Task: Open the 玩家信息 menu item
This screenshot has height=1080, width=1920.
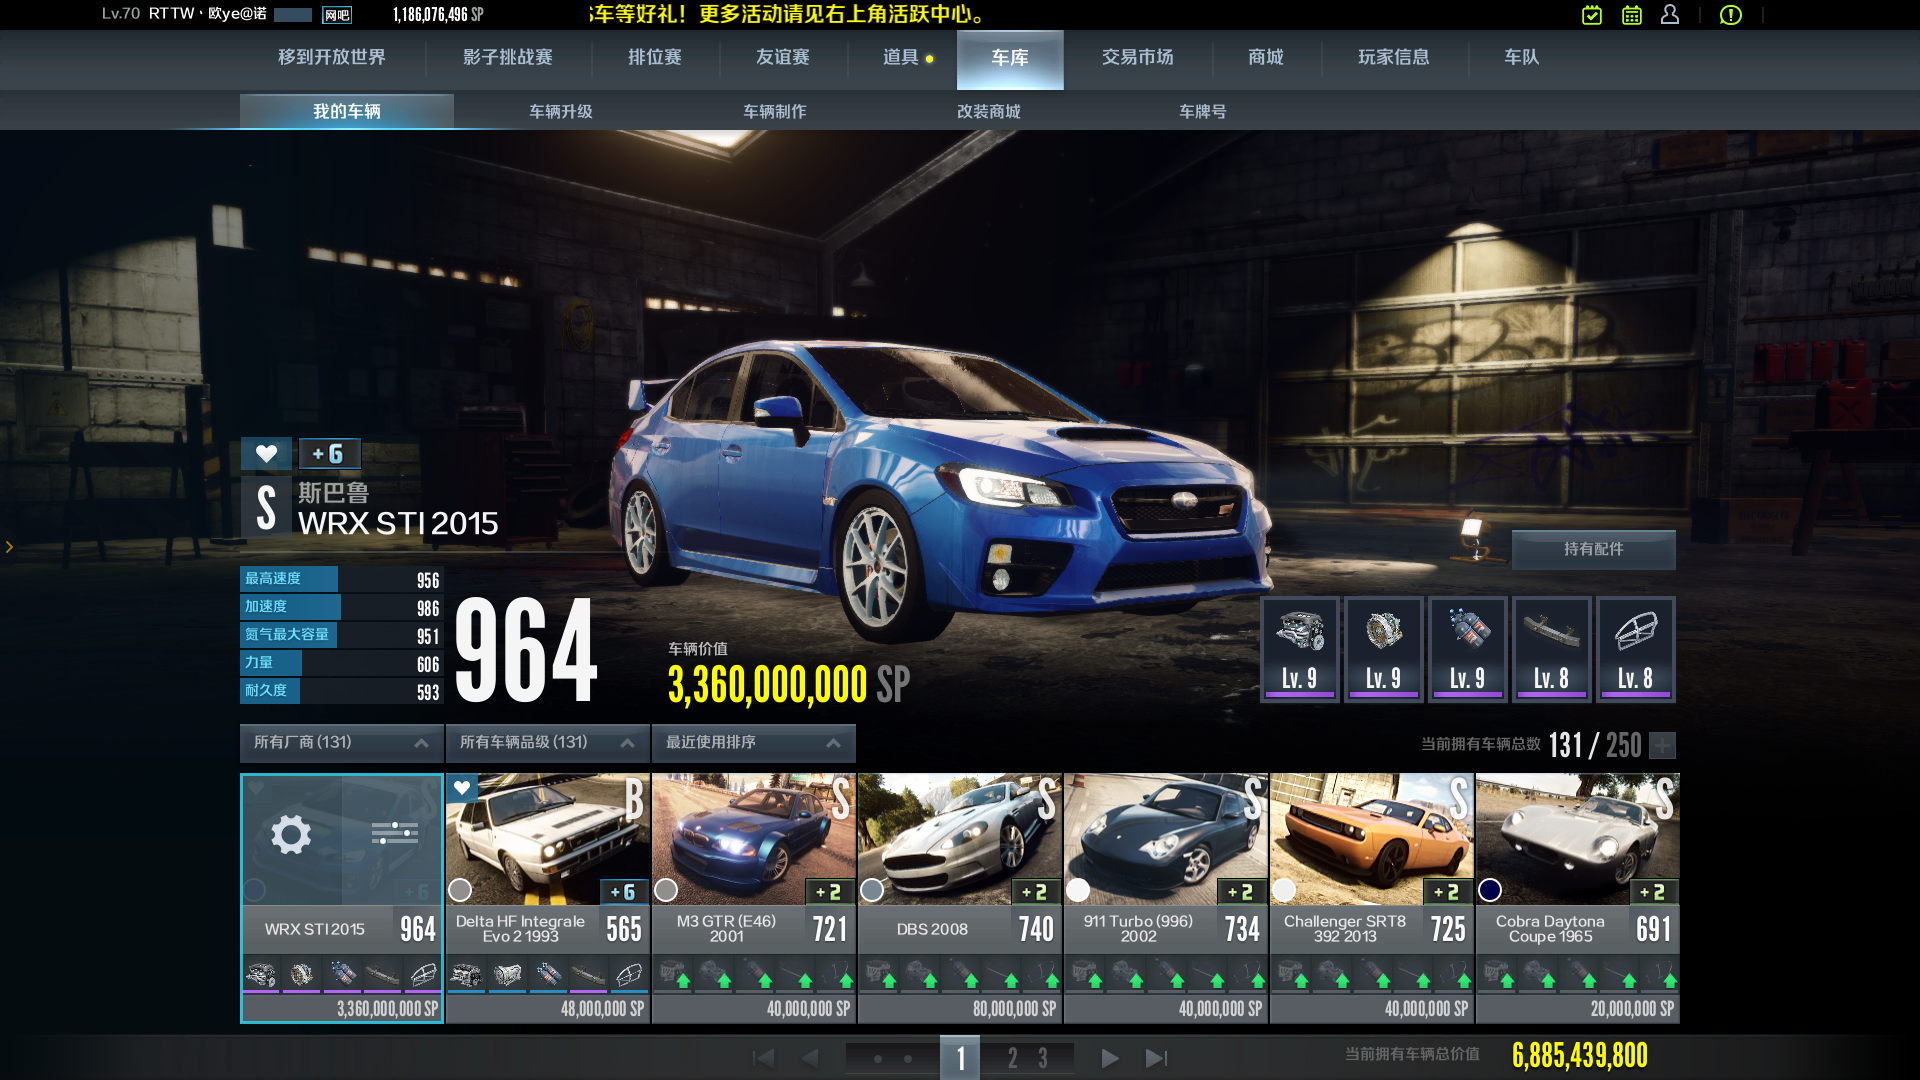Action: (1394, 58)
